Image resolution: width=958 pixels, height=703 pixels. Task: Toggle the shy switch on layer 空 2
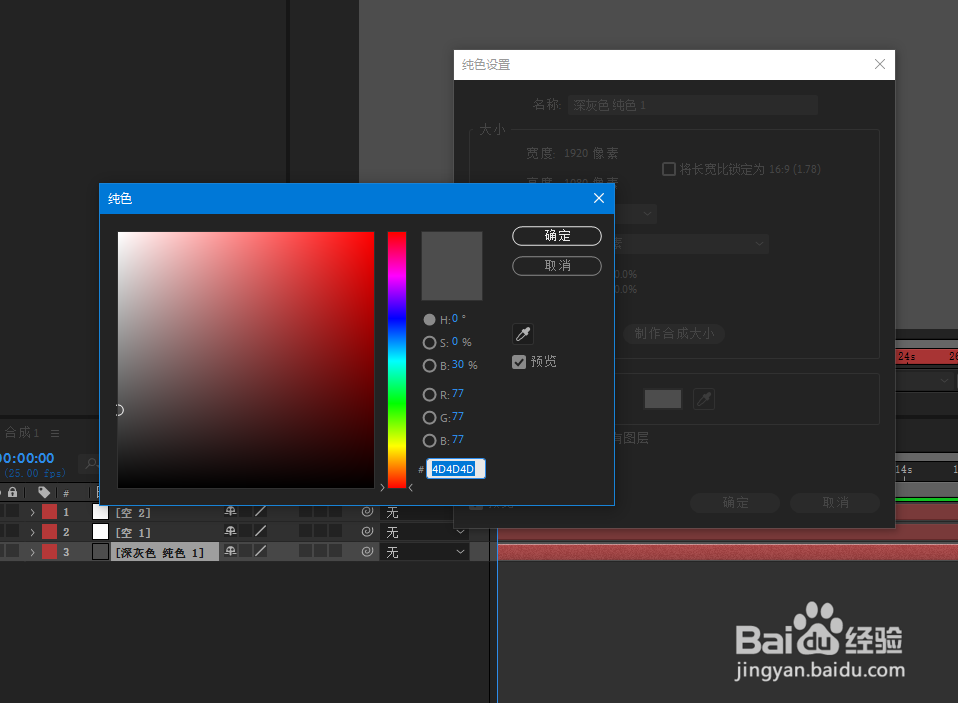click(230, 512)
